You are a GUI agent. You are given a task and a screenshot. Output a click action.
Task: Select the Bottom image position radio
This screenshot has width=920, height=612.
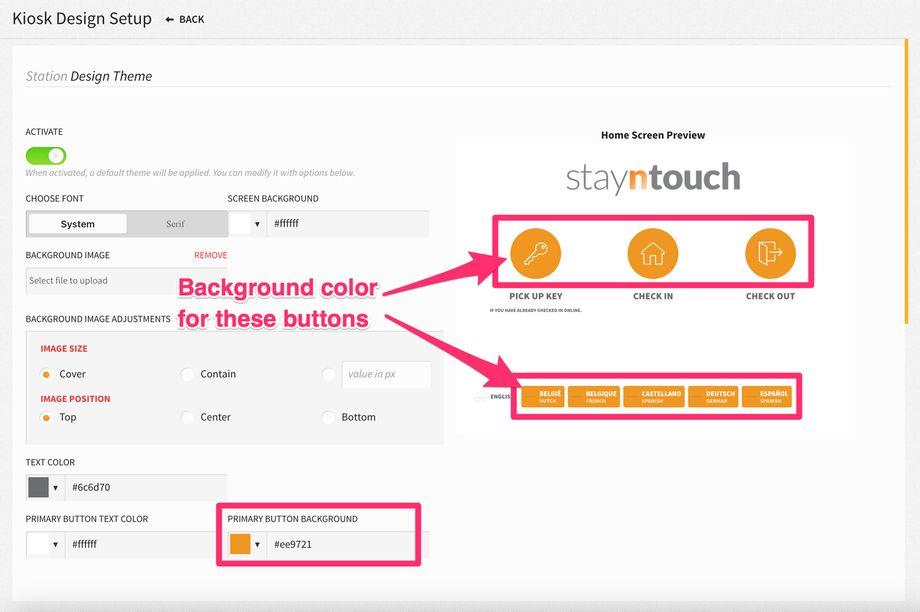coord(328,417)
